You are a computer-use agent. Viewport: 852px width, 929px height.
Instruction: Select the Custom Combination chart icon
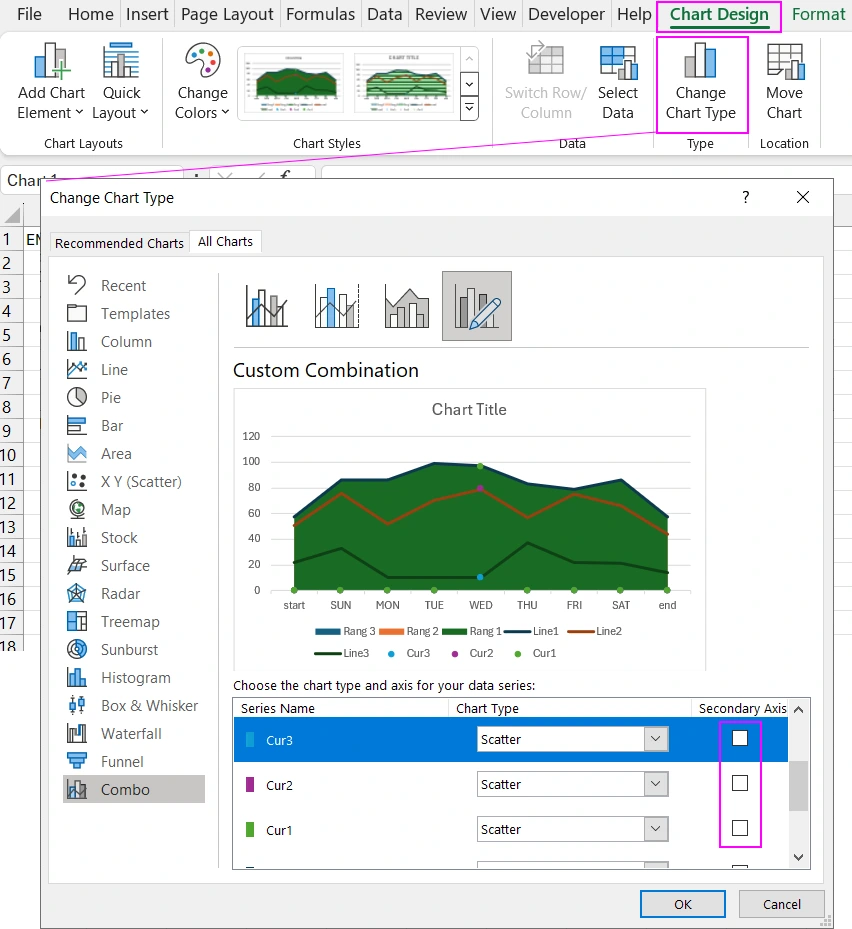[x=476, y=306]
